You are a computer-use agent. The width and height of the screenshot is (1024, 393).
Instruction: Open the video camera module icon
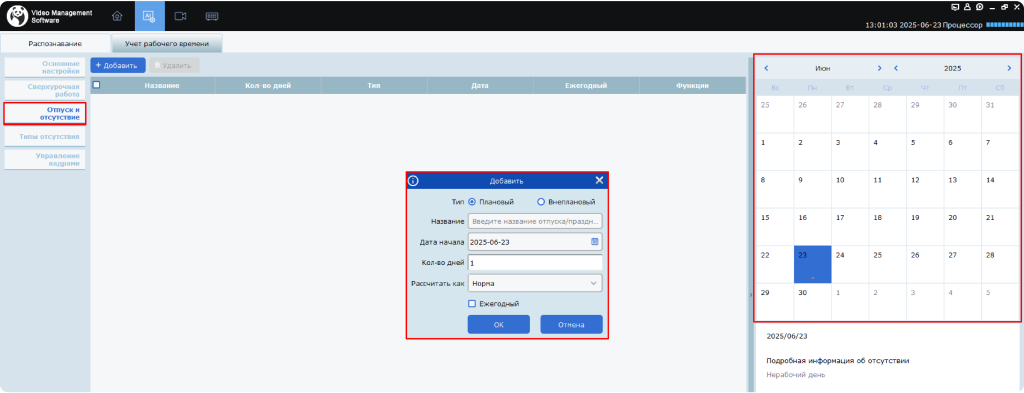click(x=181, y=16)
